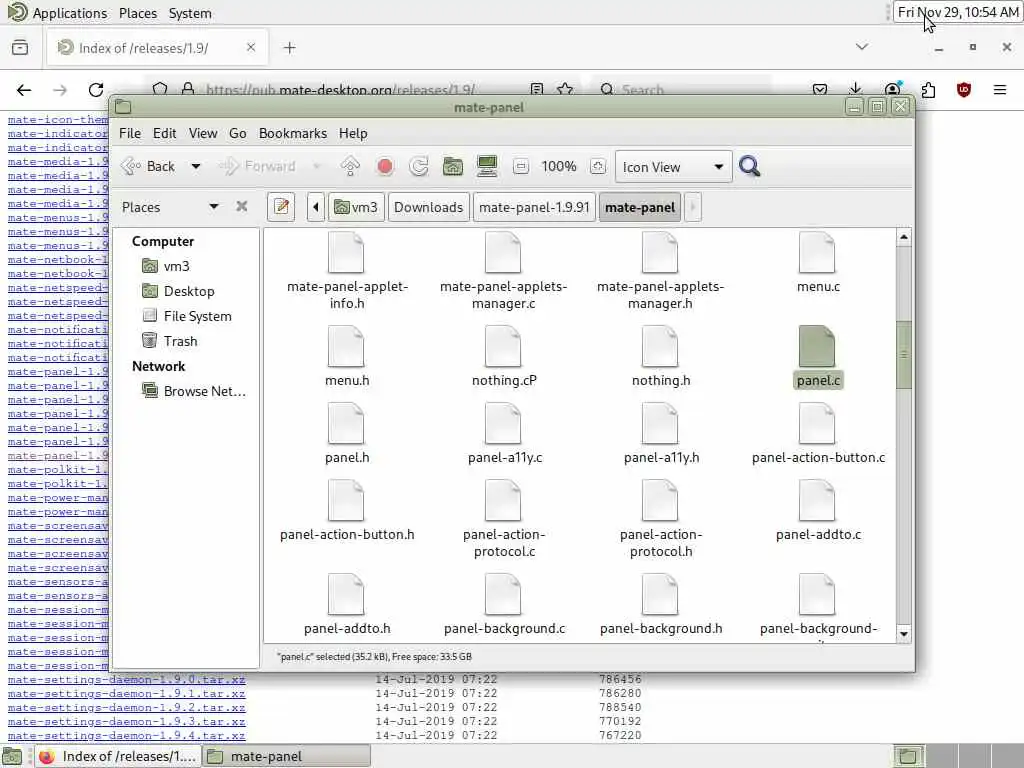Image resolution: width=1024 pixels, height=768 pixels.
Task: Close the Places sidebar with its X
Action: point(242,206)
